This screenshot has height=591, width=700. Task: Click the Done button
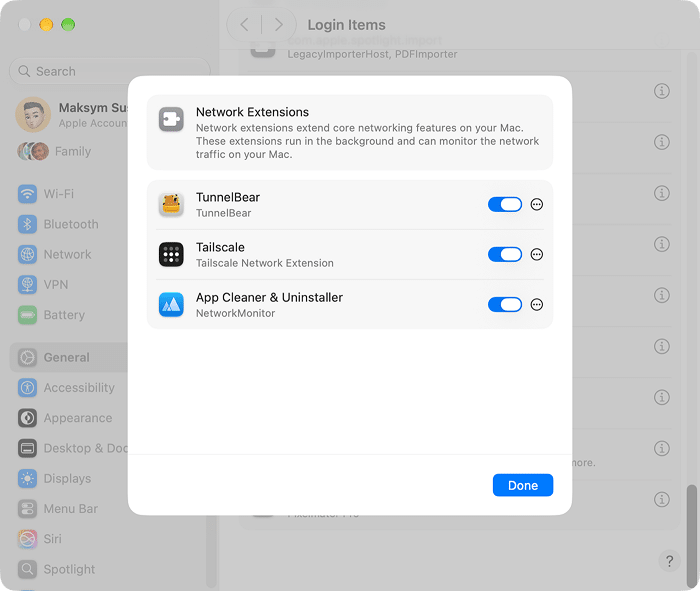coord(523,485)
